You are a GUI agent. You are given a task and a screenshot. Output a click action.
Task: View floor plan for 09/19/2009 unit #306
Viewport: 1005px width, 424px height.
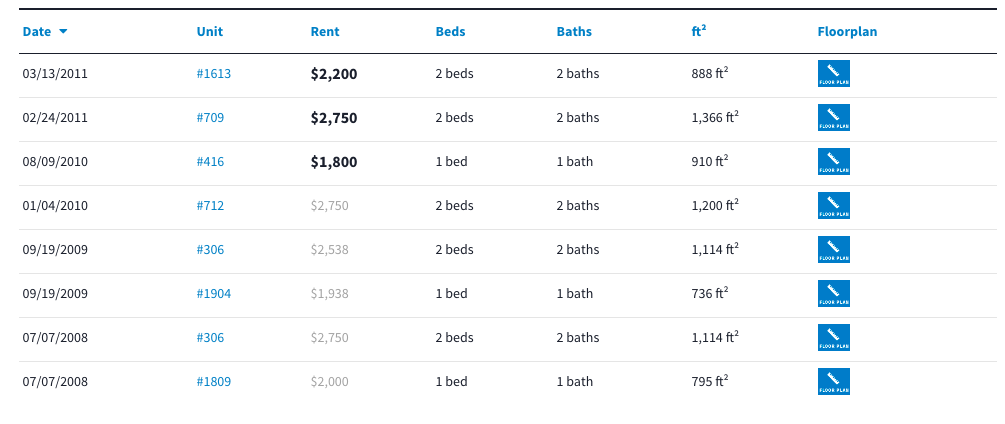(833, 250)
